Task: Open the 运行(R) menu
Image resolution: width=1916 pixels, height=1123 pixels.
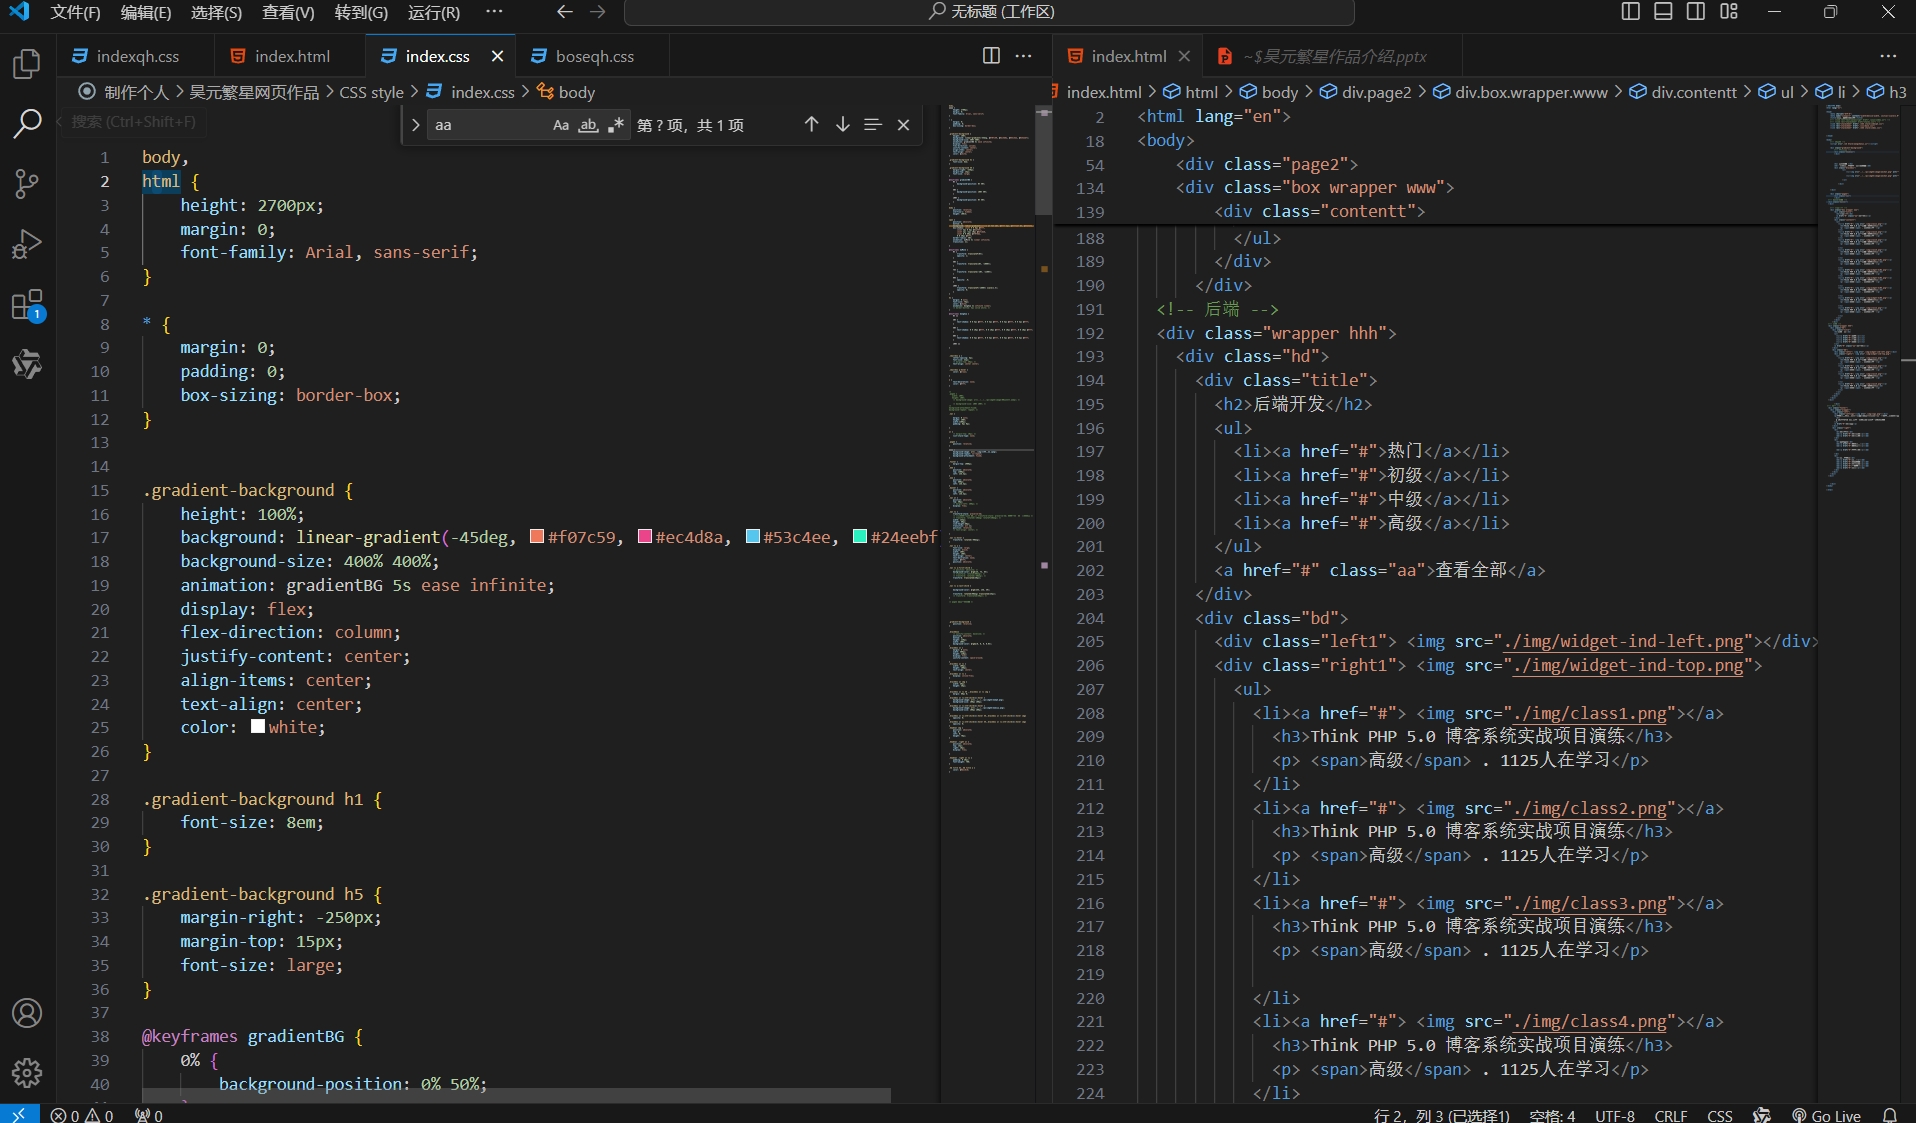Action: point(434,12)
